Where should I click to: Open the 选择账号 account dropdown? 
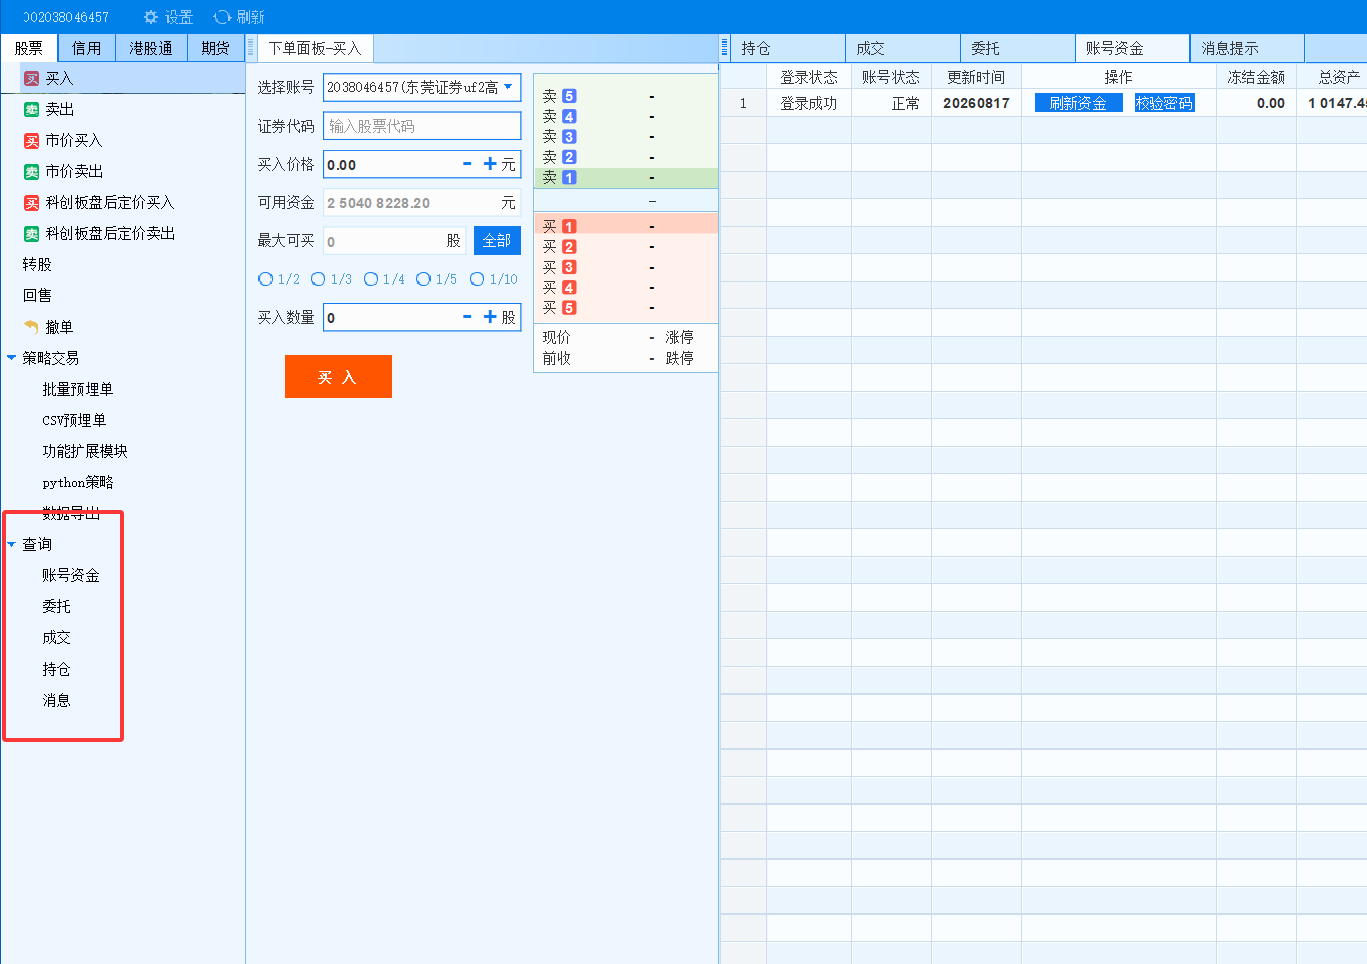point(422,87)
